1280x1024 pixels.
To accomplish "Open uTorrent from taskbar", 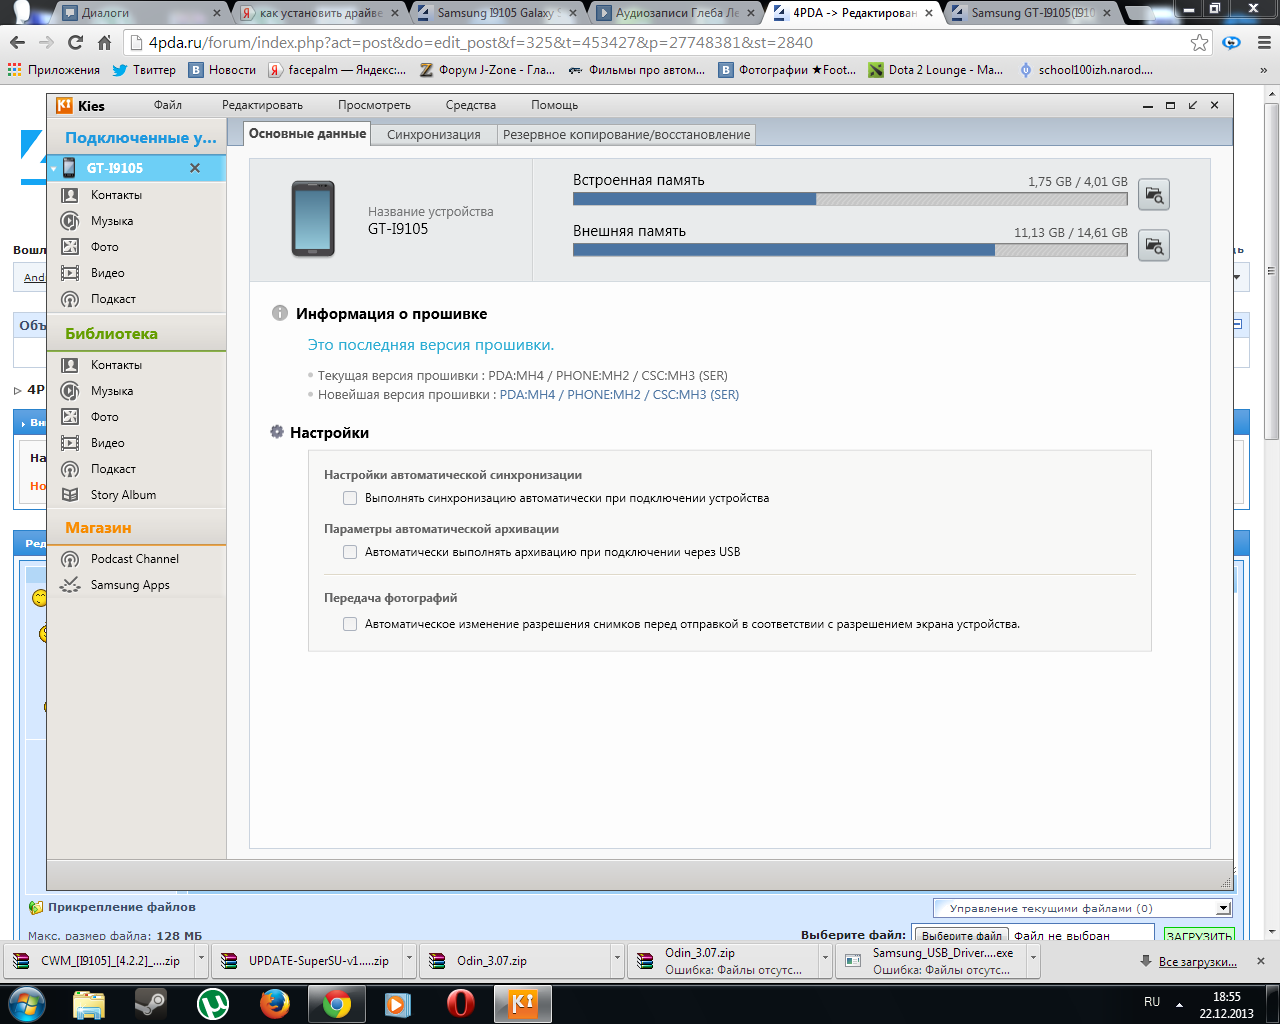I will pyautogui.click(x=213, y=1003).
